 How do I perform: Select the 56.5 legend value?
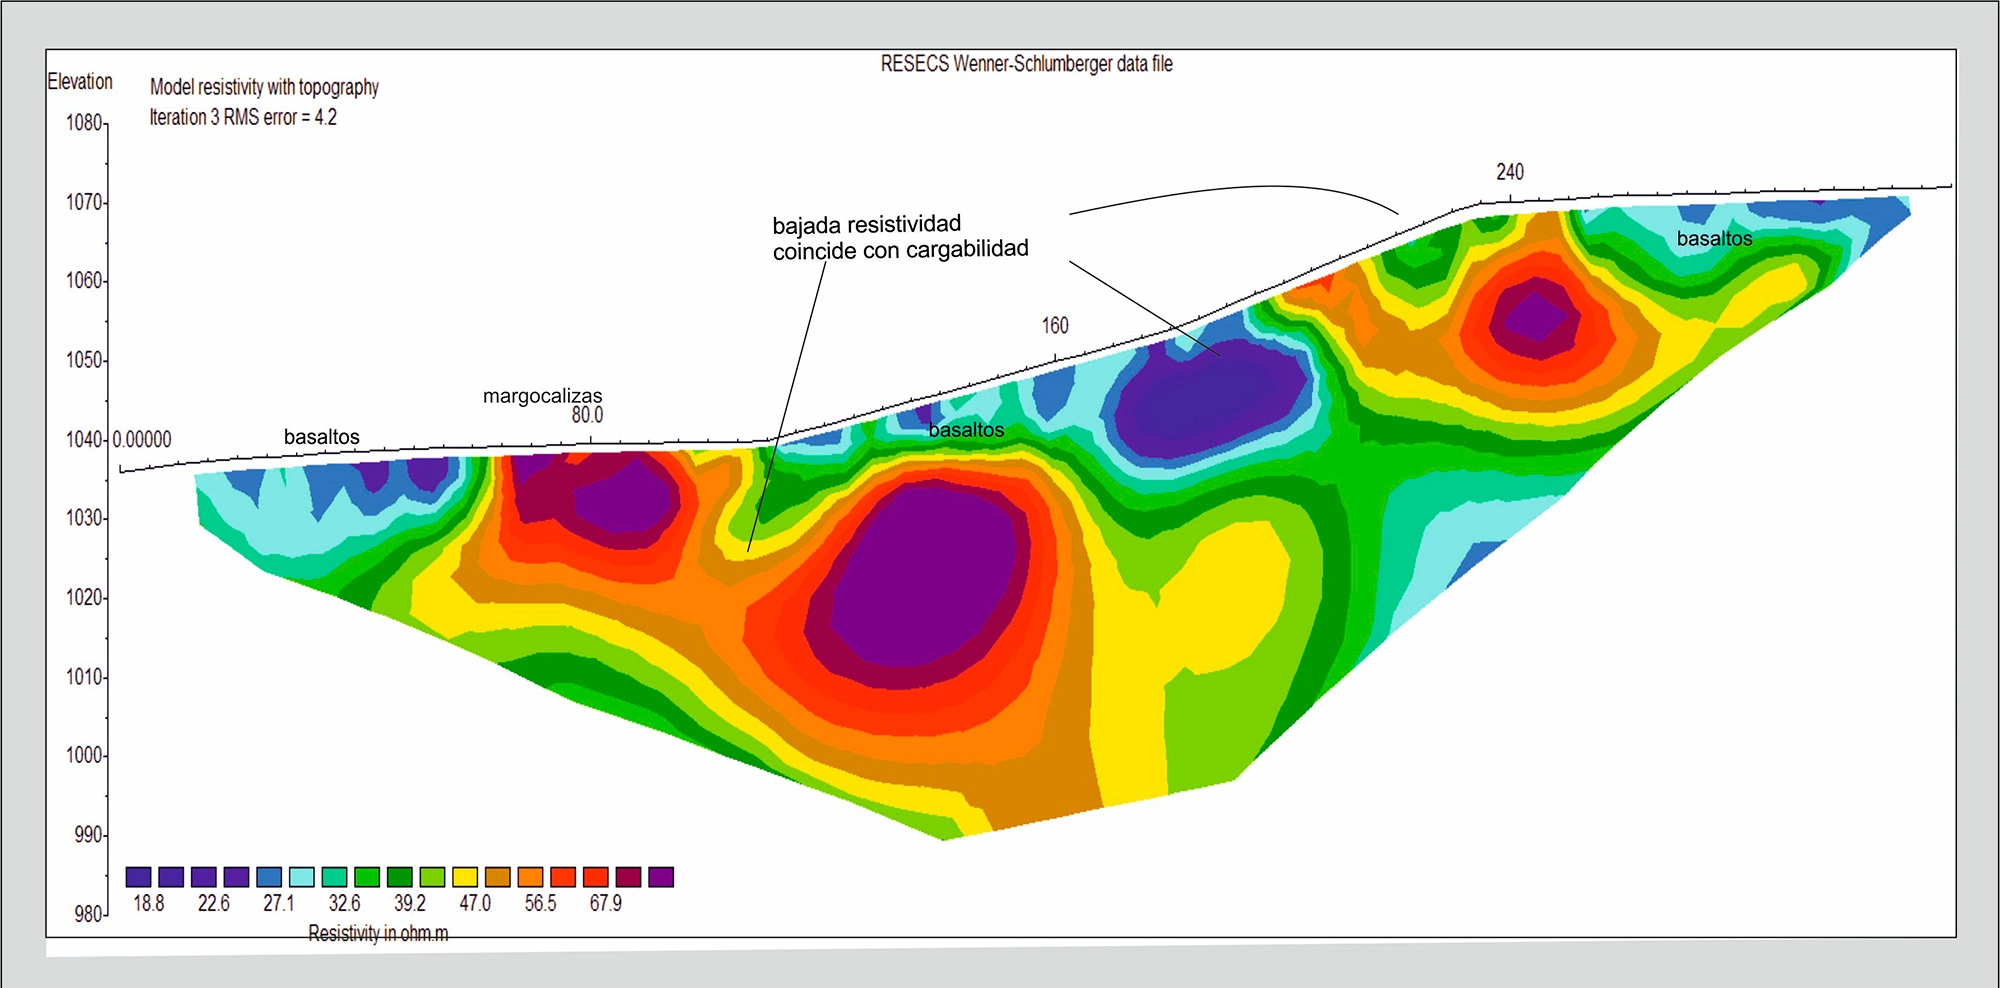pos(540,903)
